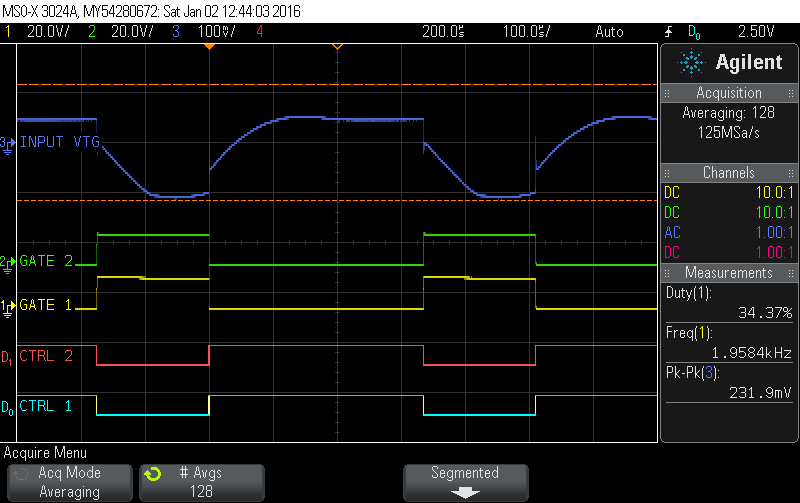Click the 34.37% duty value
This screenshot has height=503, width=800.
[x=765, y=313]
